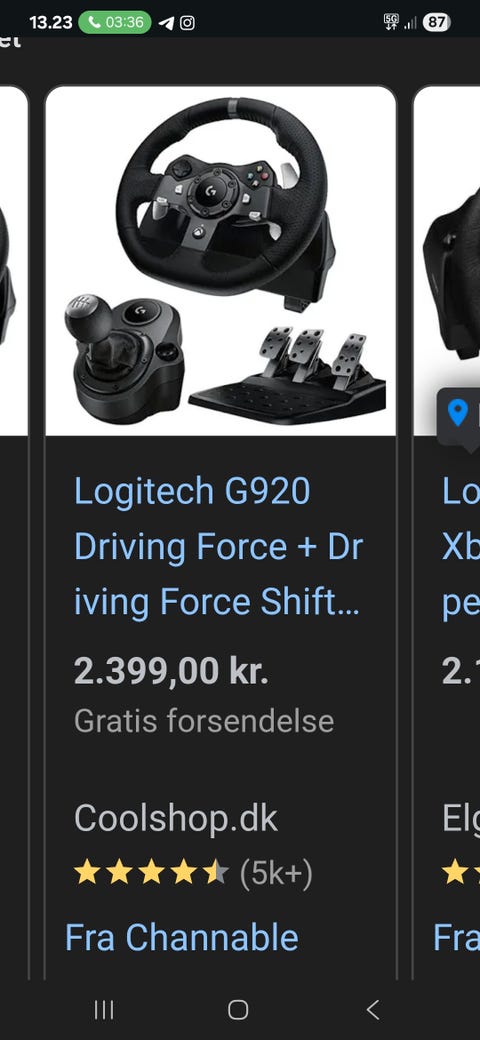Open Logitech G920 Driving Force product title
480x1040 pixels.
(219, 547)
